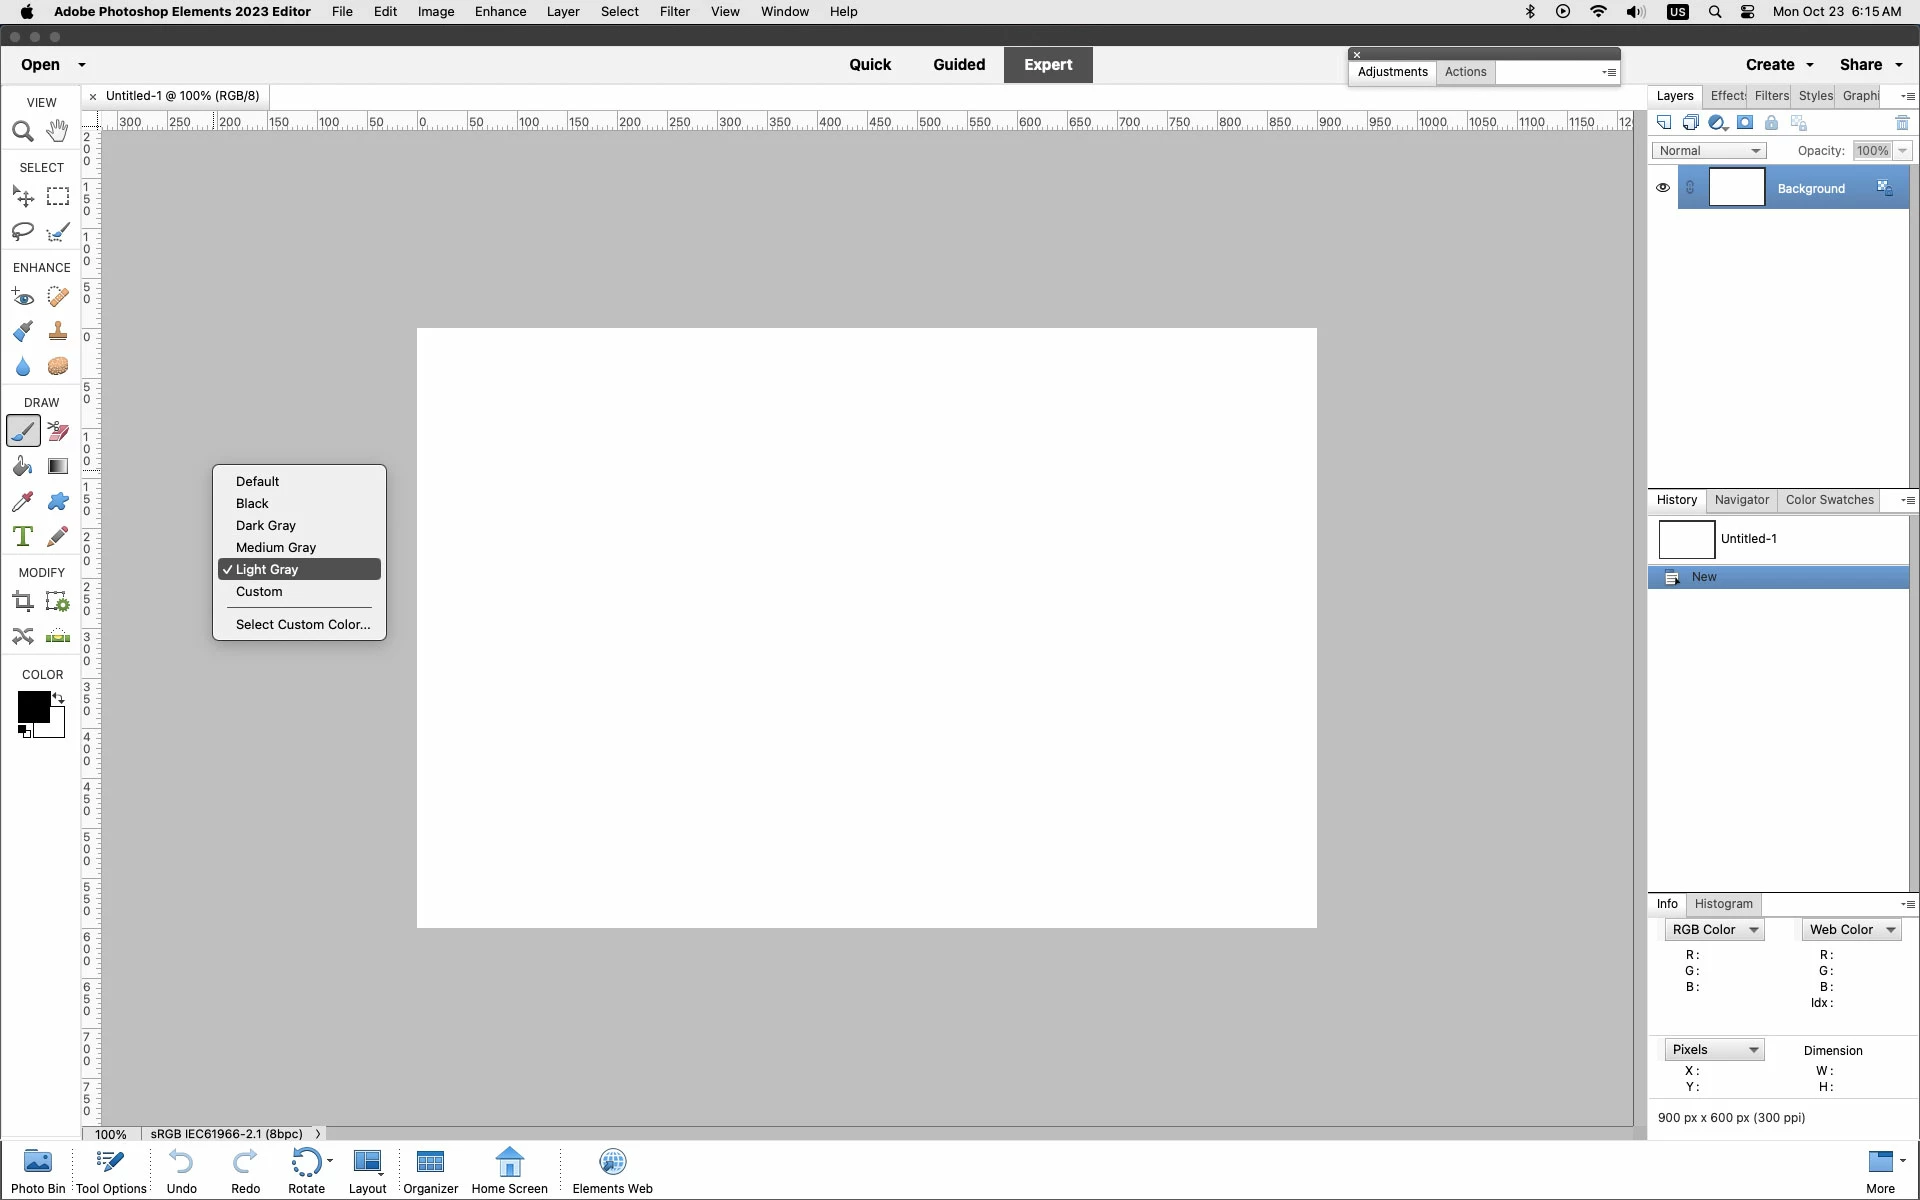Open the Normal blend mode dropdown

[x=1709, y=151]
